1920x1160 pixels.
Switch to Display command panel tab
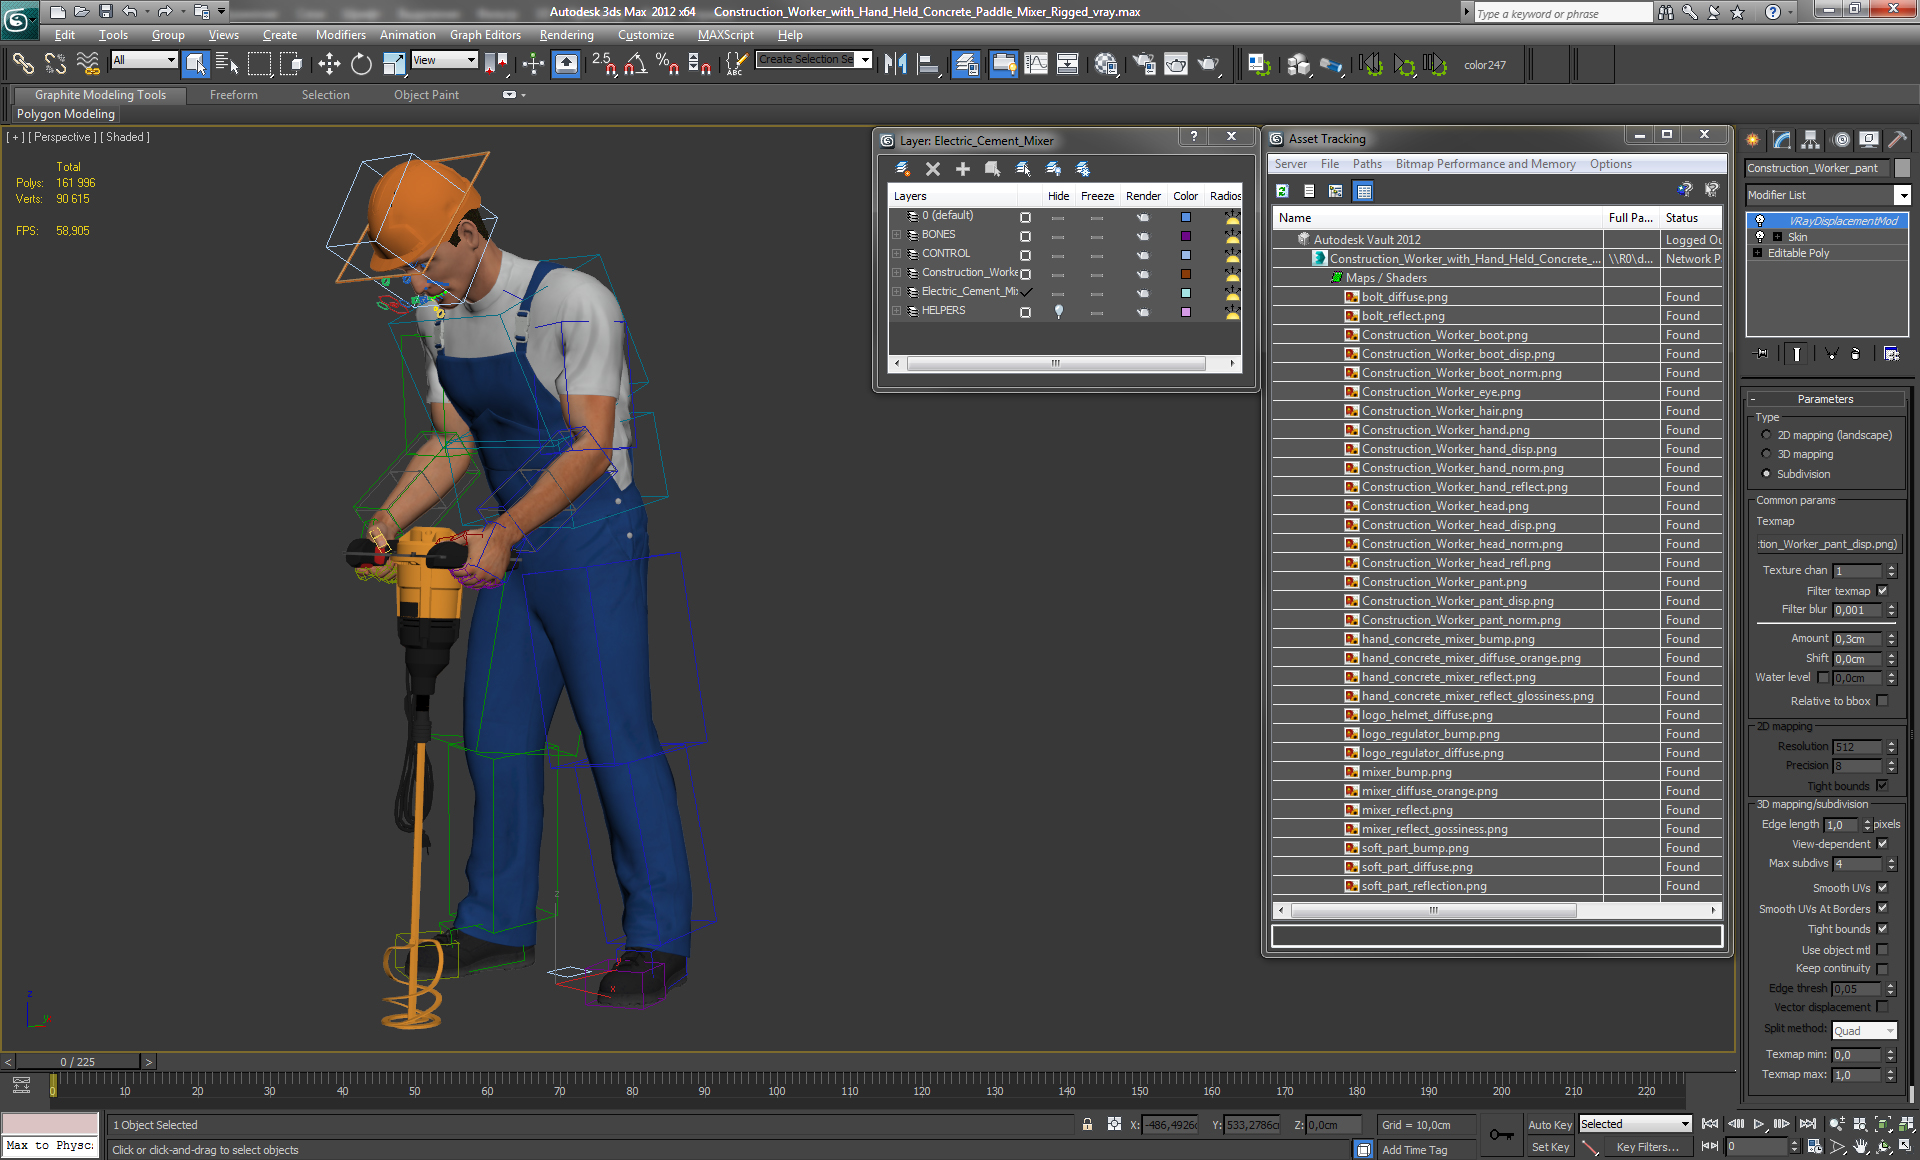1869,140
